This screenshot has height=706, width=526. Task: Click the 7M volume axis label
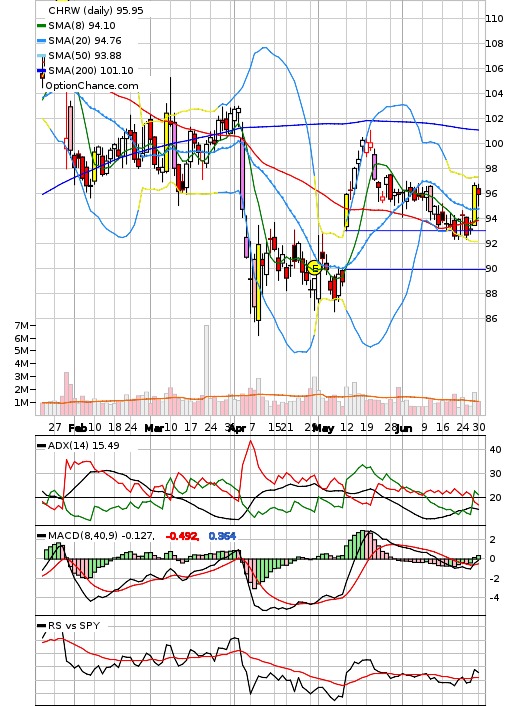point(22,325)
